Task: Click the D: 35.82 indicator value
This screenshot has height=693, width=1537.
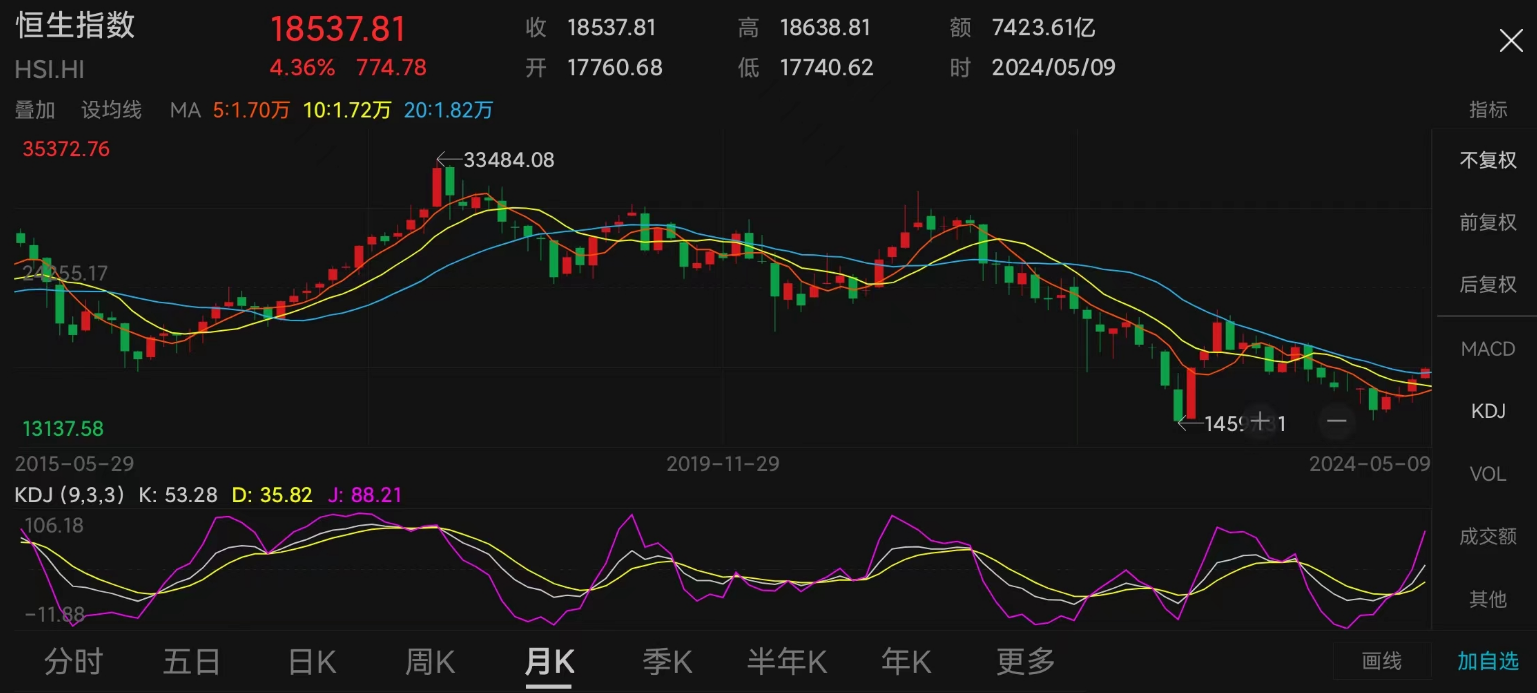Action: click(x=272, y=495)
